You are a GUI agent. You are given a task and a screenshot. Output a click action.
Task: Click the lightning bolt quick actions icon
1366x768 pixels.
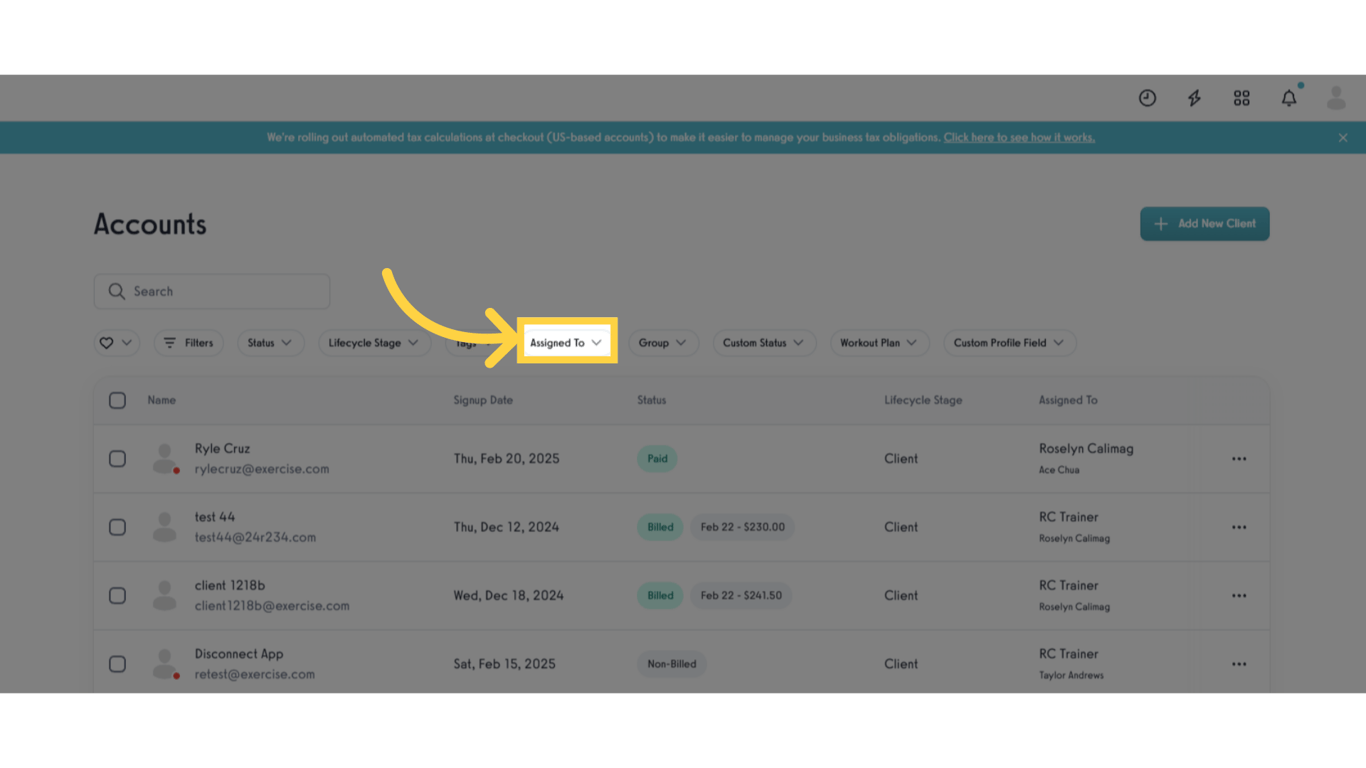(x=1194, y=97)
